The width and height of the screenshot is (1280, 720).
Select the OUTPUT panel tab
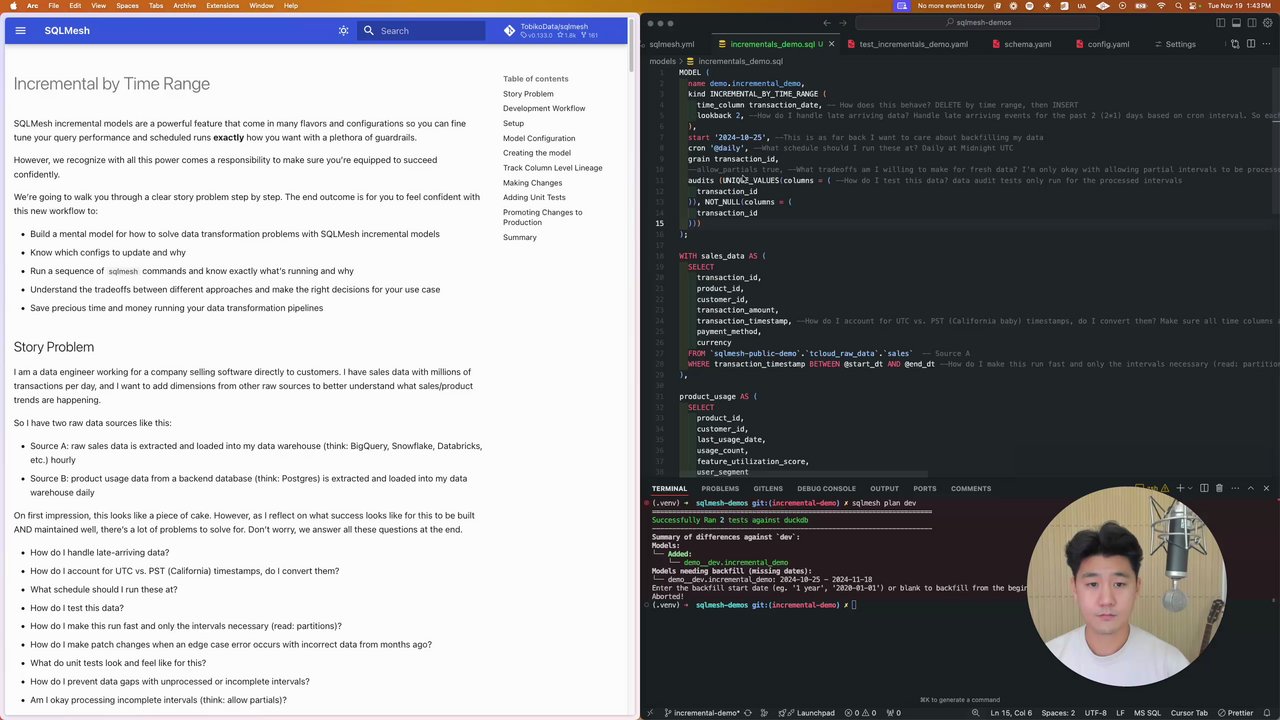tap(884, 489)
